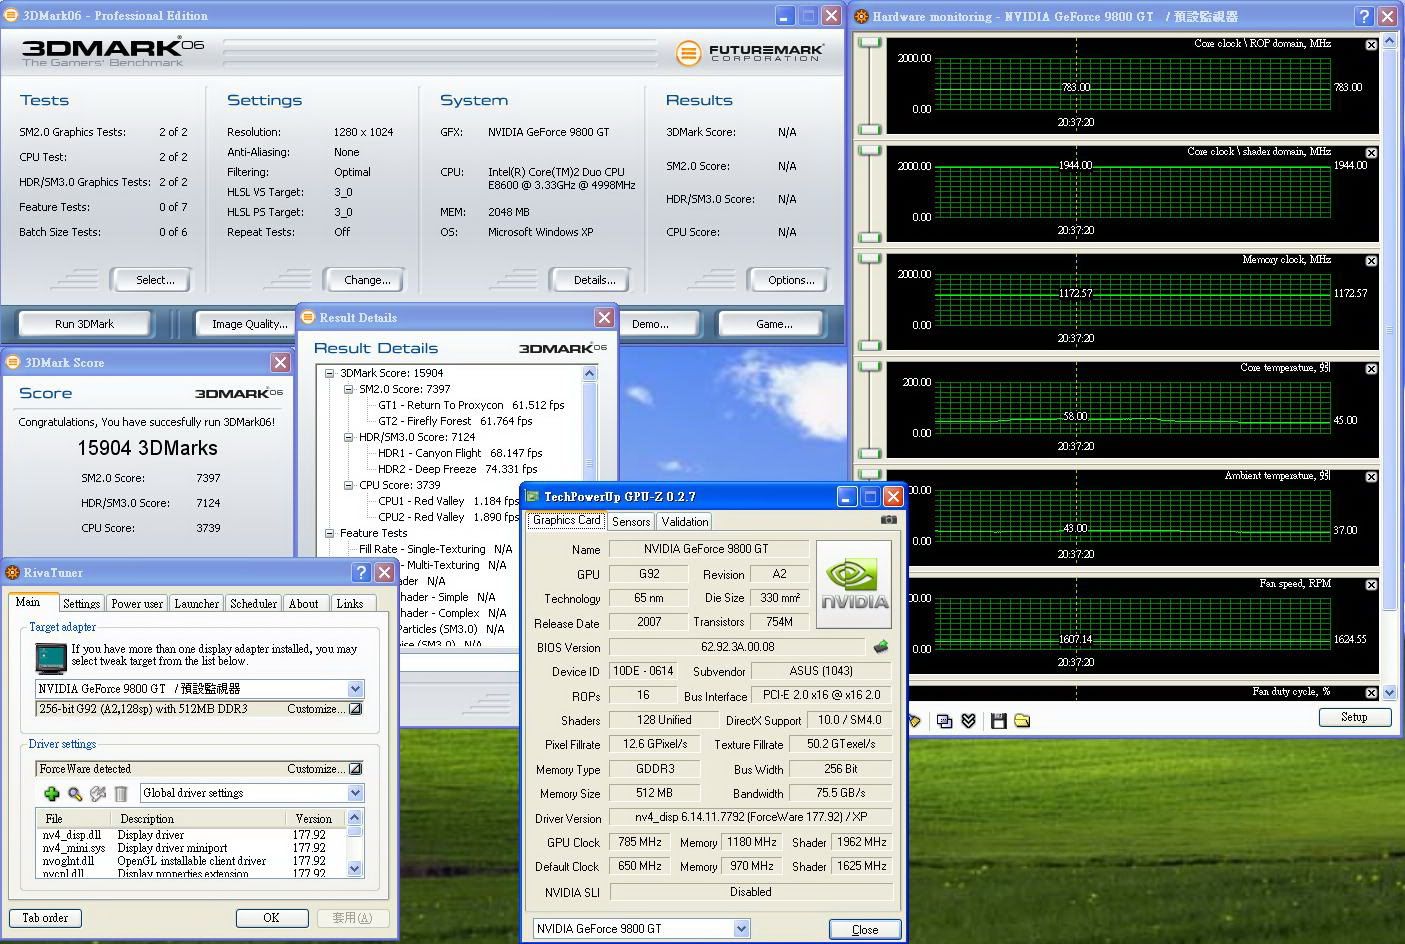Collapse the Feature Tests tree node

pyautogui.click(x=329, y=533)
